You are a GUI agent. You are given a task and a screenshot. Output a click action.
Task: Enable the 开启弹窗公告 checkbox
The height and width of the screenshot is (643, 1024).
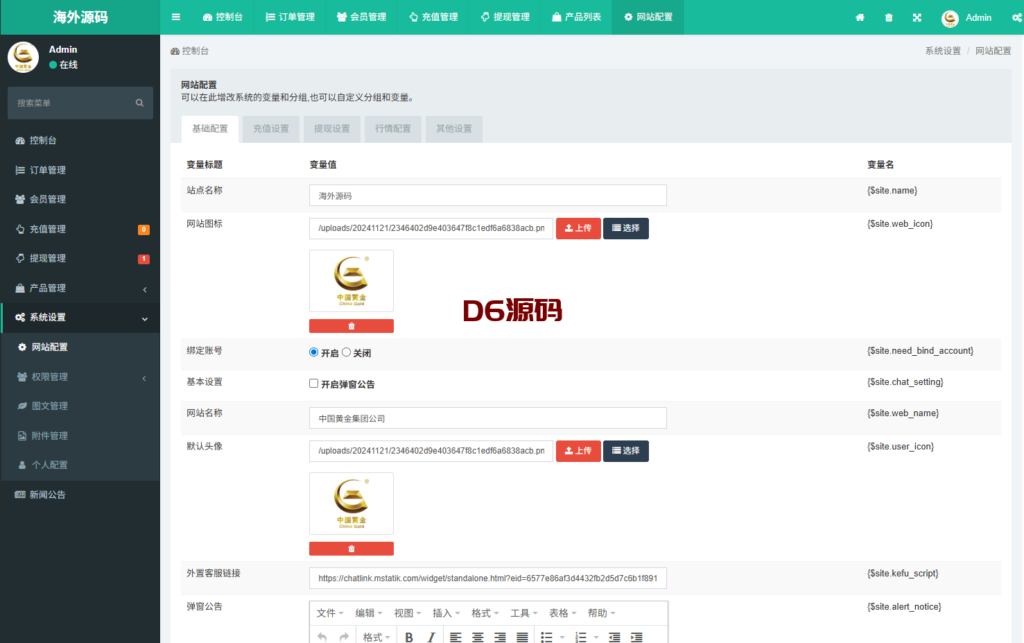pos(314,384)
